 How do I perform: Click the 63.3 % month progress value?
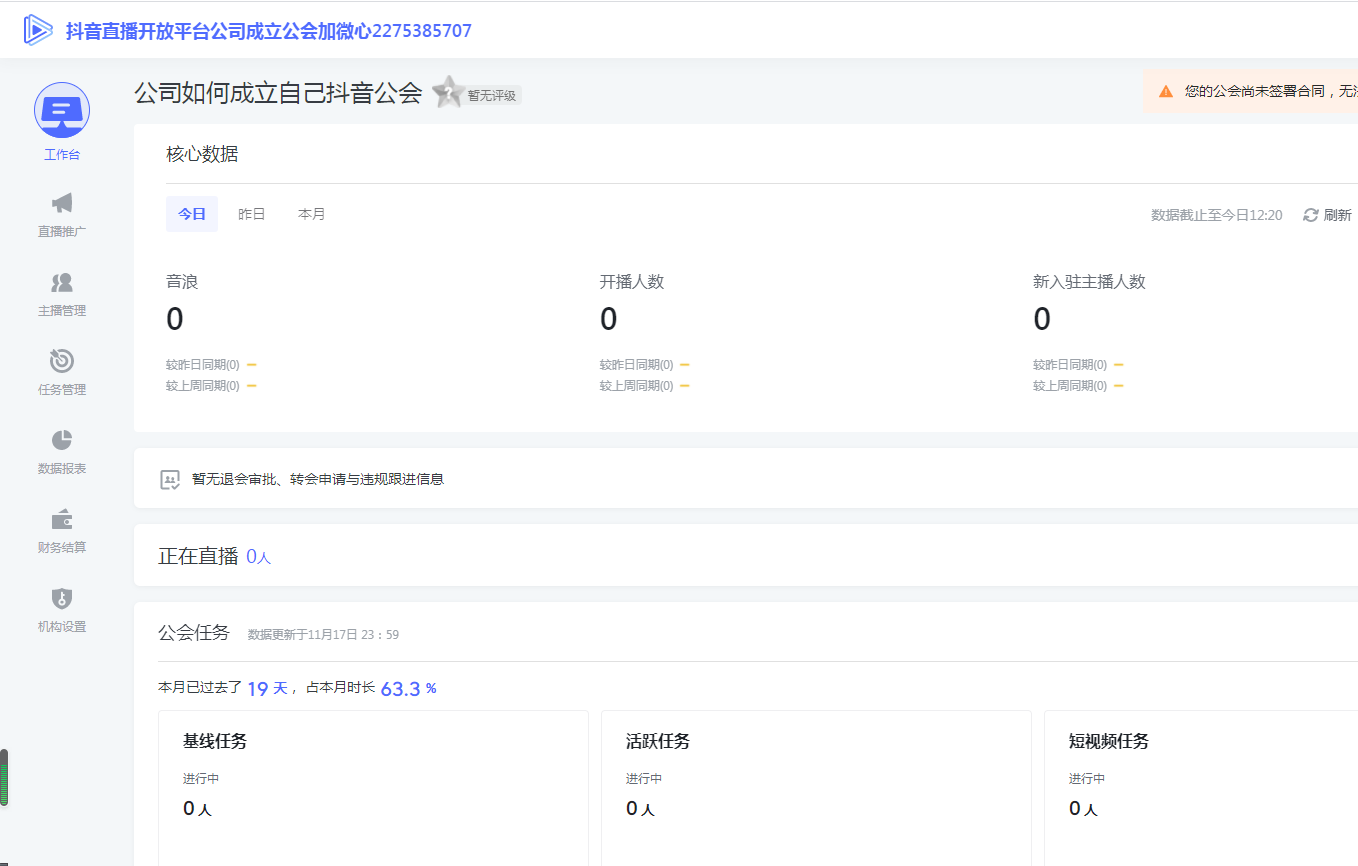(408, 688)
